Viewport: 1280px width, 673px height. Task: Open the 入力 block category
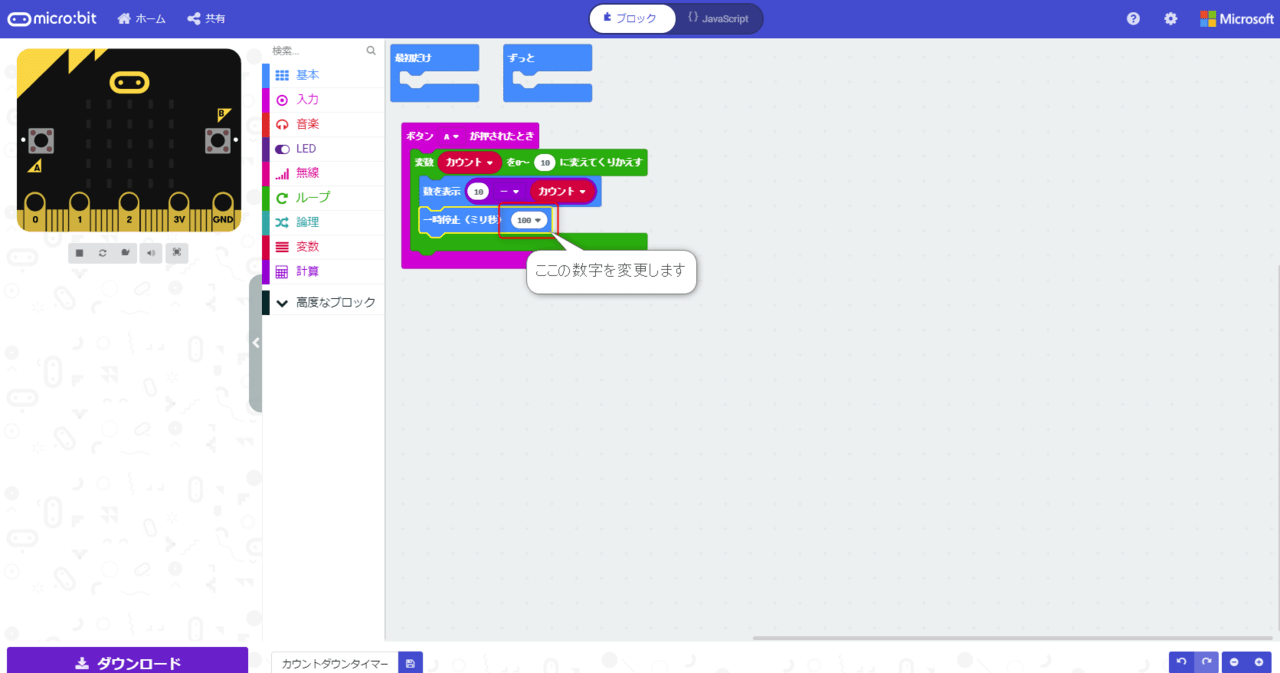(323, 100)
